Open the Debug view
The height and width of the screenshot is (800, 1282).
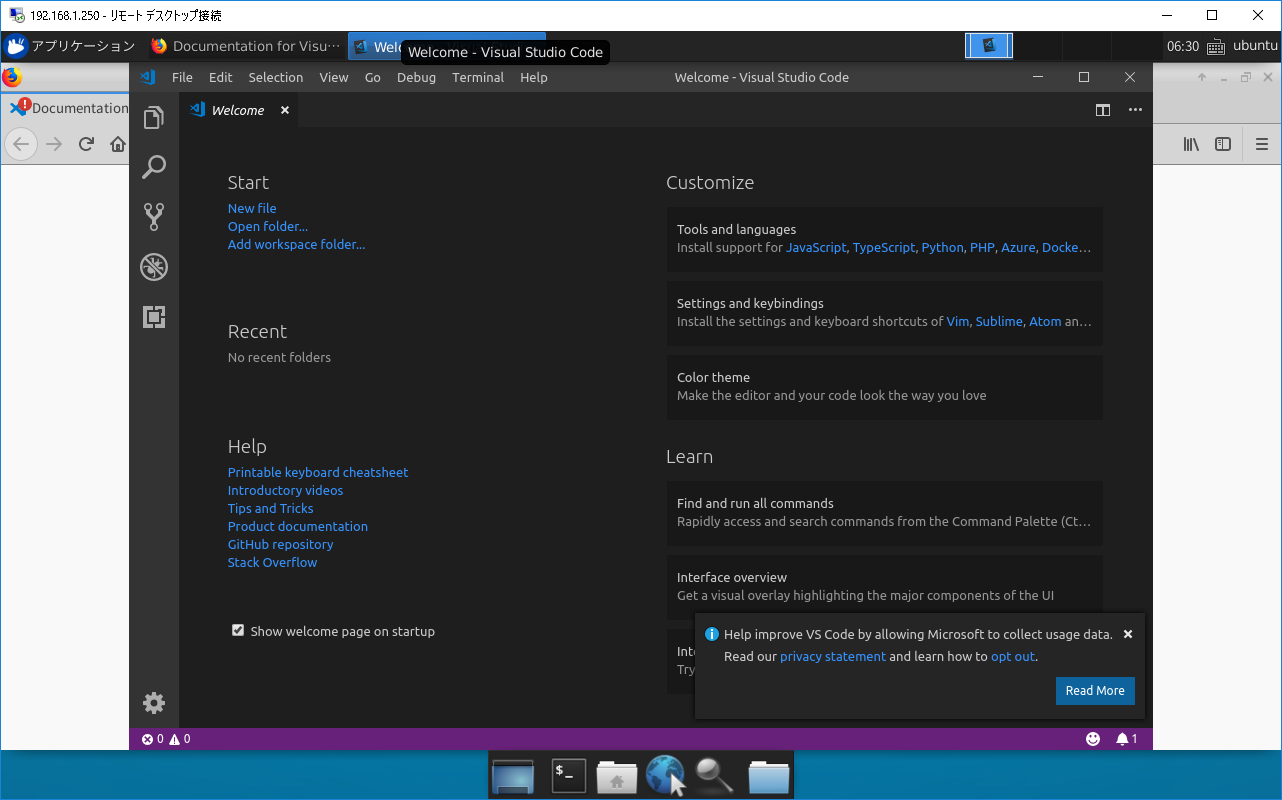coord(154,267)
